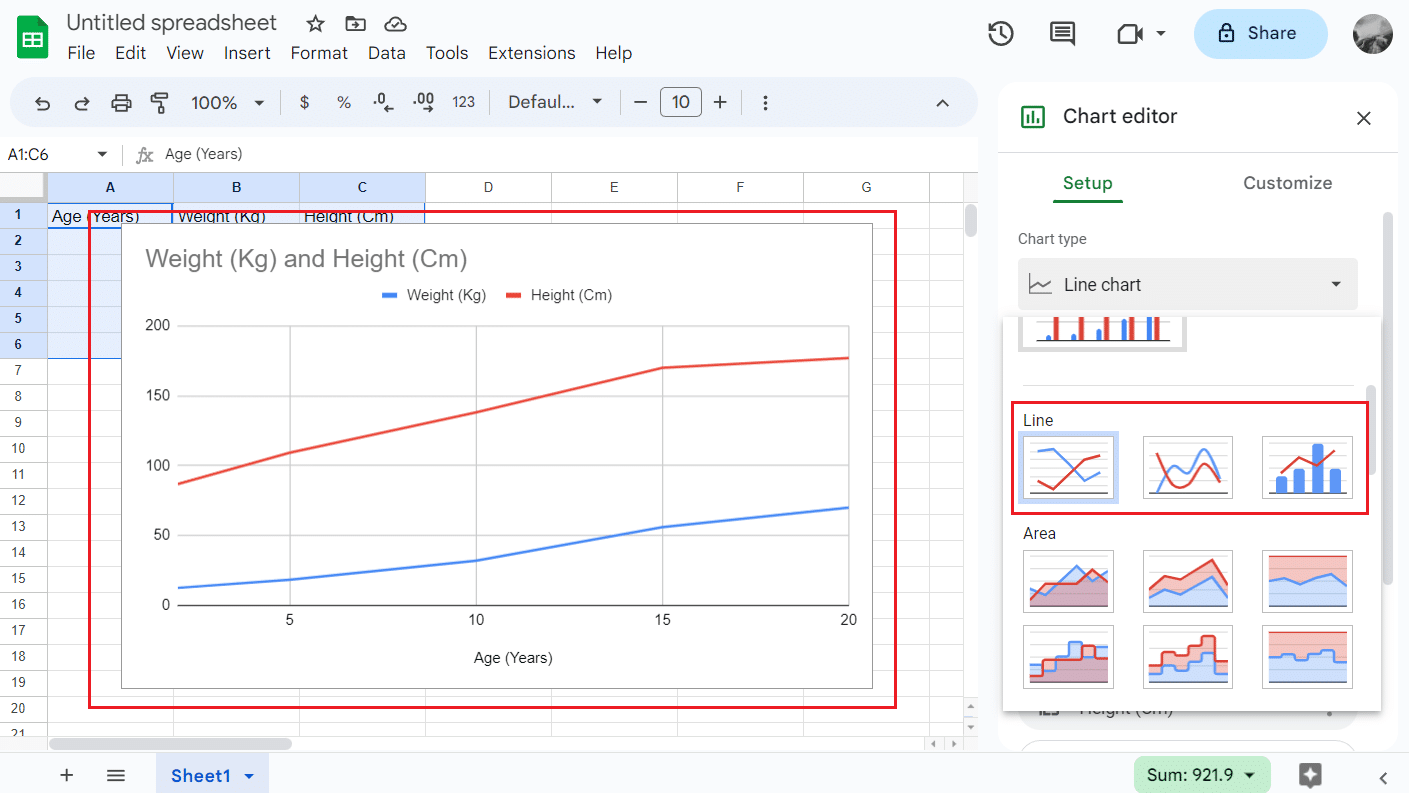
Task: Activate the paint format tool
Action: pos(159,102)
